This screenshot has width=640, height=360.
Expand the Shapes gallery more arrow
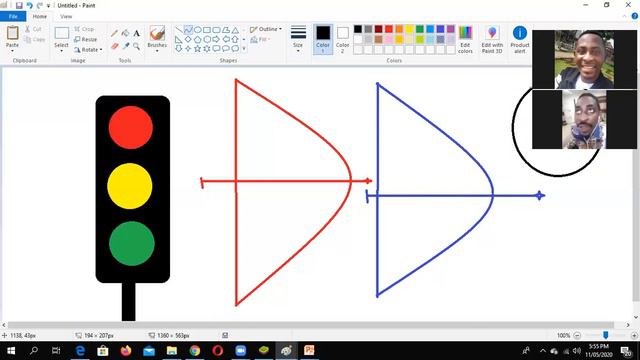(x=244, y=49)
